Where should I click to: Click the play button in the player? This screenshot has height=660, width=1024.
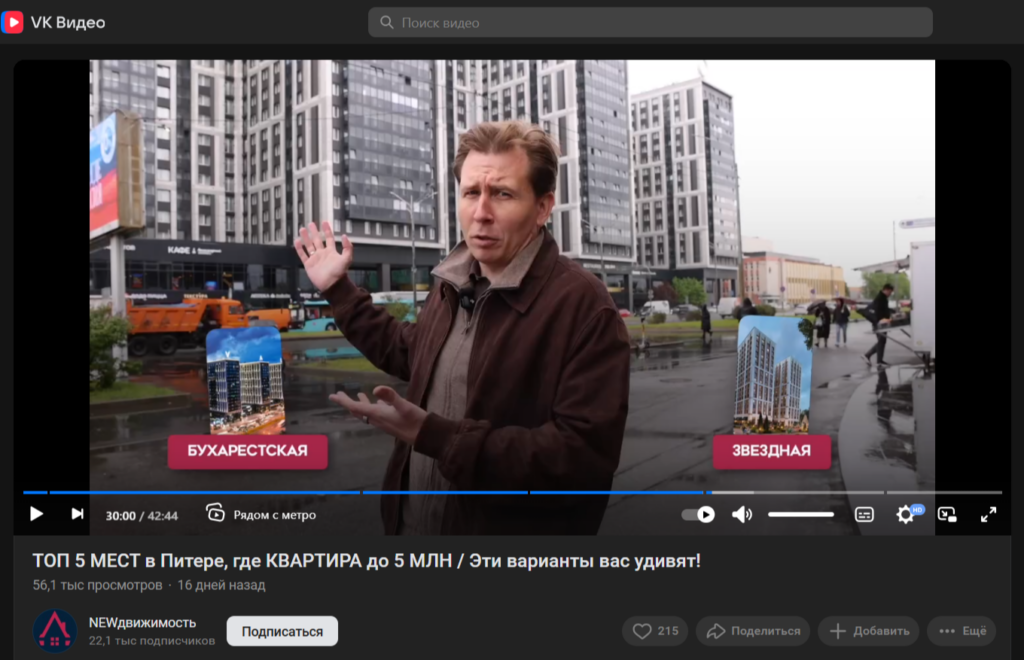click(37, 514)
